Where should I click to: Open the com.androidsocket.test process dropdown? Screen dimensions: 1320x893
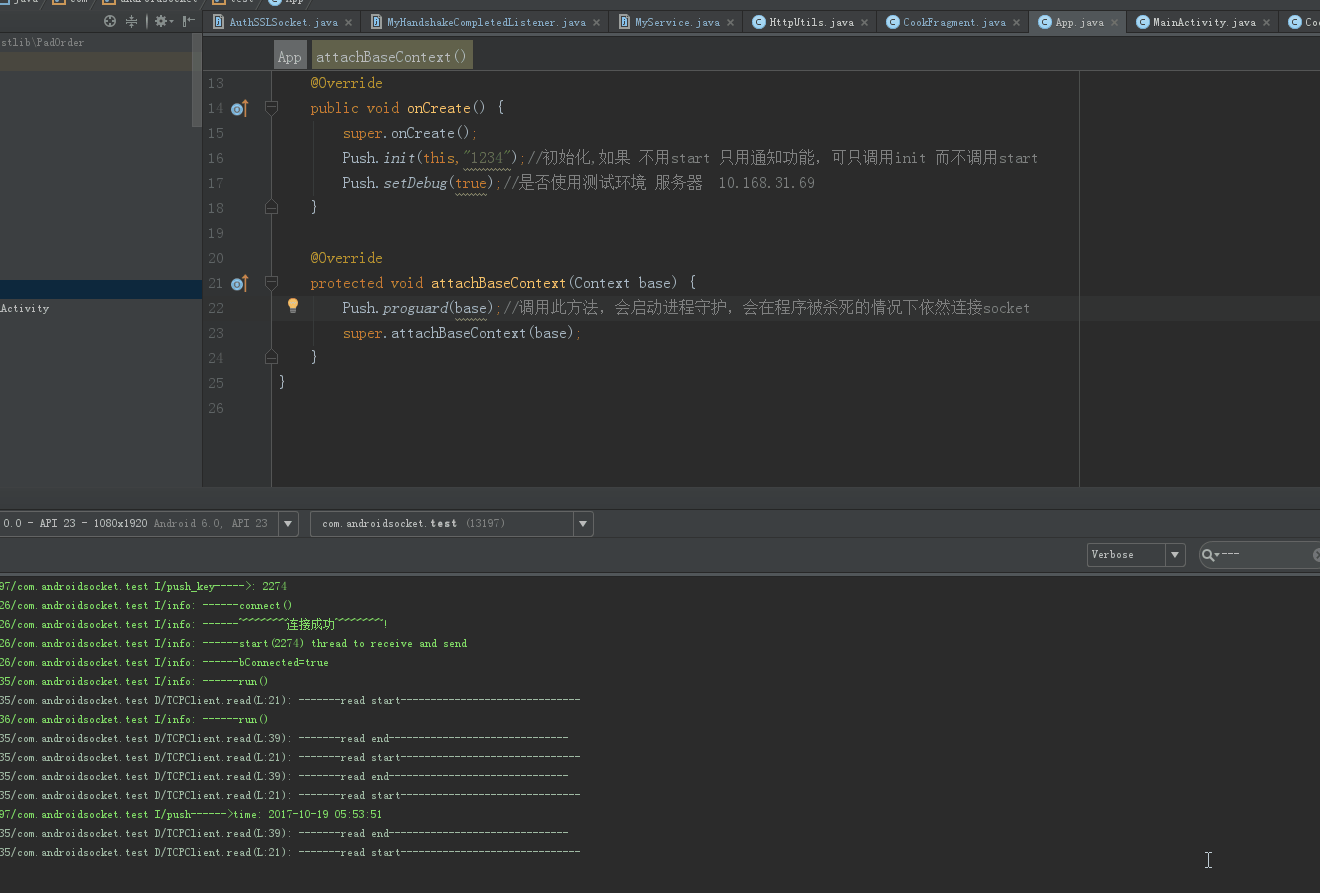[x=583, y=524]
